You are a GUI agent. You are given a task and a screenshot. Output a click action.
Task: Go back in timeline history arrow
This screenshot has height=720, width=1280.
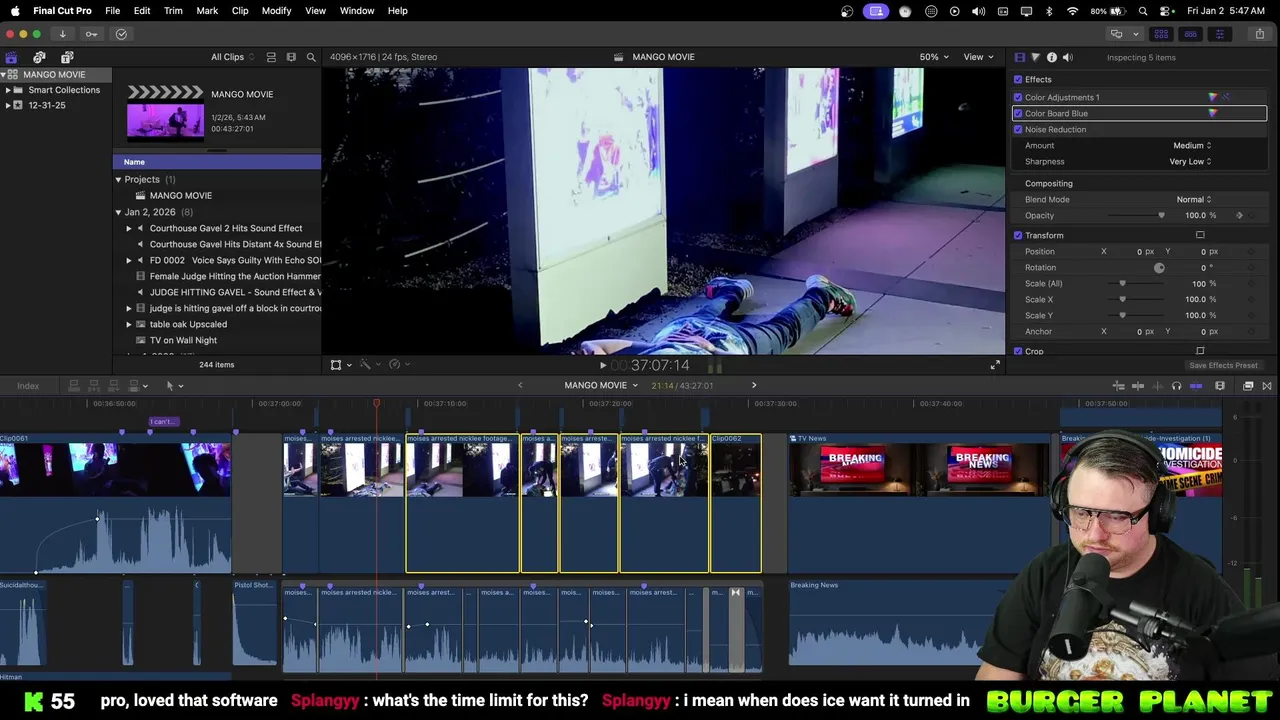click(x=520, y=385)
